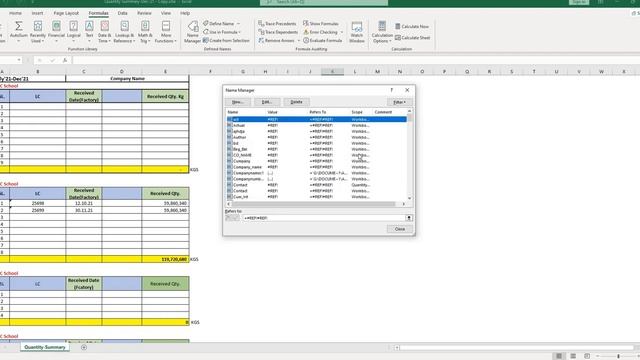Select cell containing 25698

tap(38, 203)
